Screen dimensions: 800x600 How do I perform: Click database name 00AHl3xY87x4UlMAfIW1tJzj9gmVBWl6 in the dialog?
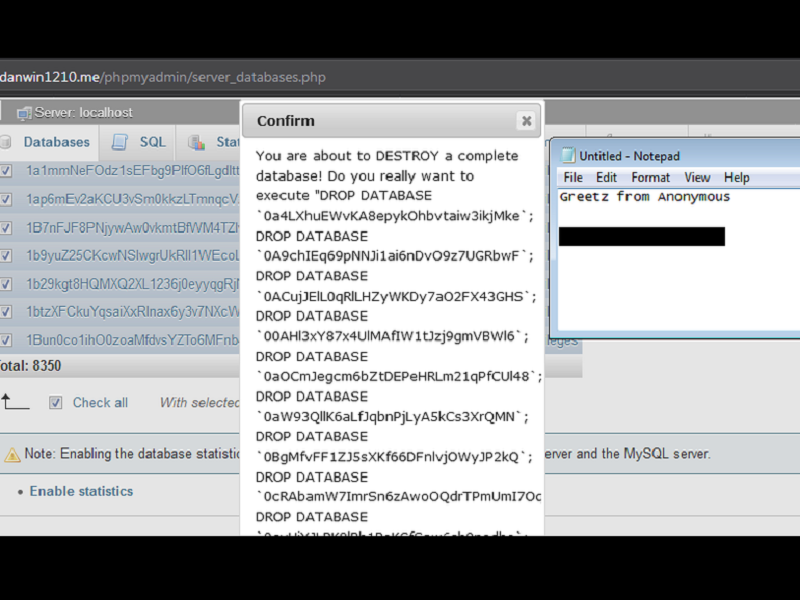pos(389,336)
